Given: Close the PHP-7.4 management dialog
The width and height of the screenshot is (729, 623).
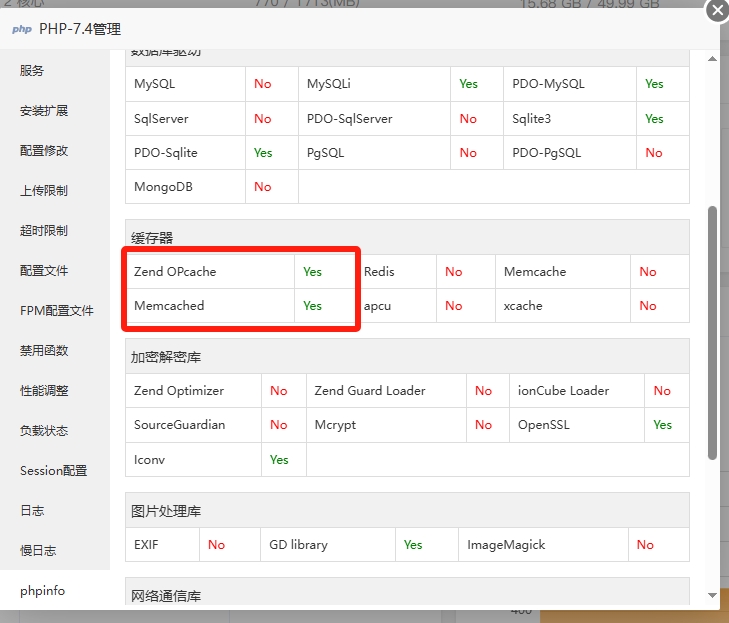Looking at the screenshot, I should [717, 10].
